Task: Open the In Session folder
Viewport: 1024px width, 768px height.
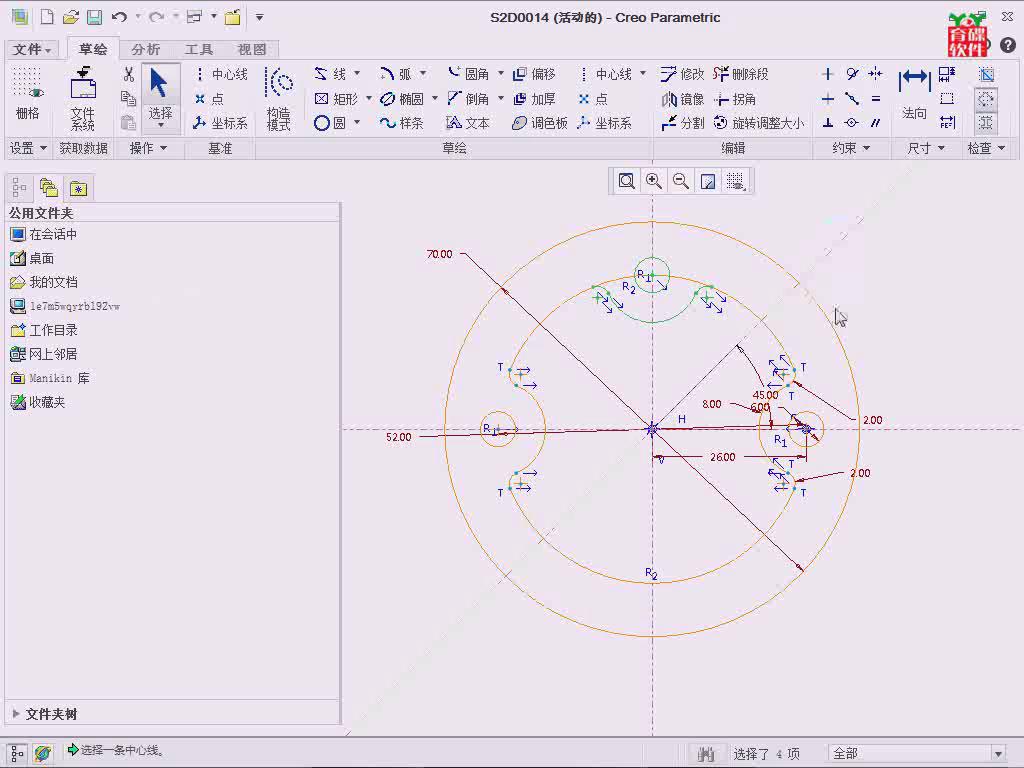Action: click(x=43, y=234)
